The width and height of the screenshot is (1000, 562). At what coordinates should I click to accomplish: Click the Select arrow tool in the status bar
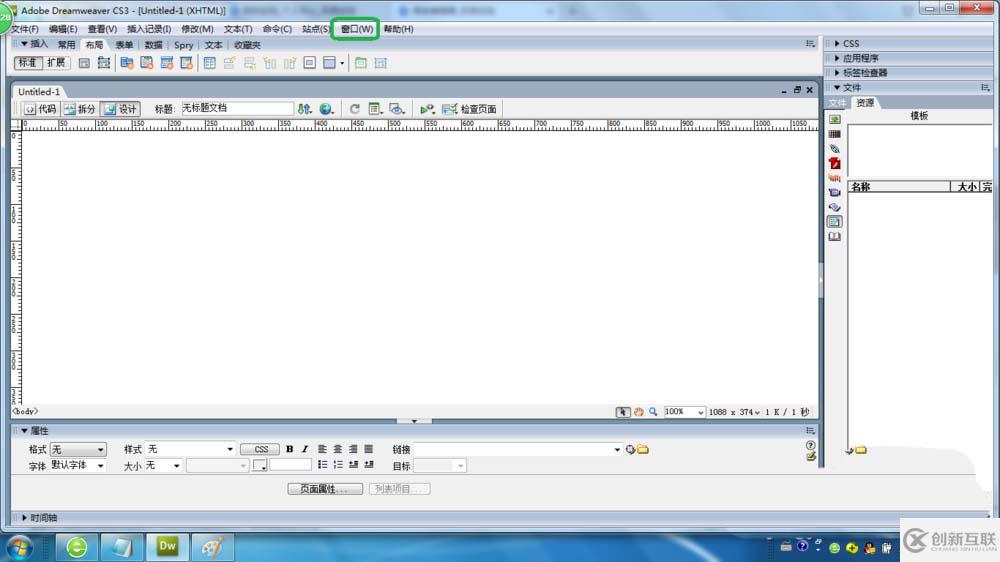point(622,412)
